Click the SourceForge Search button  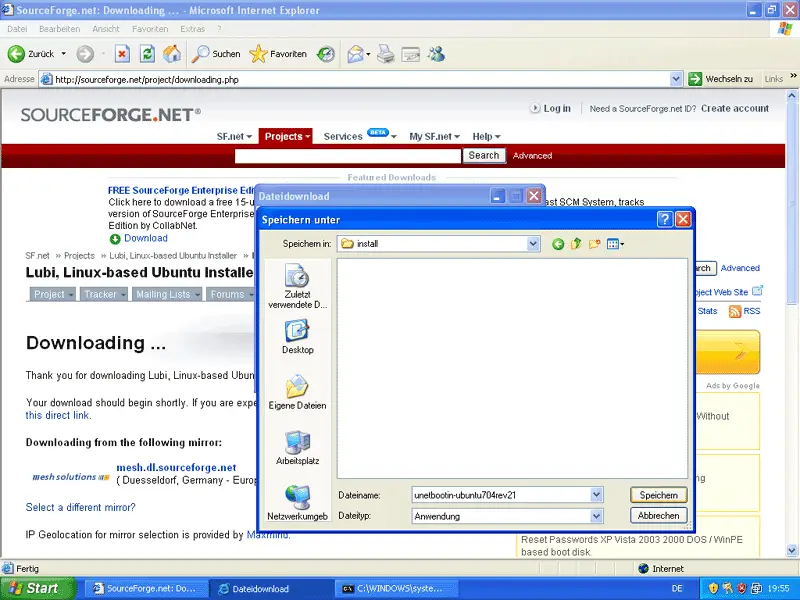484,155
